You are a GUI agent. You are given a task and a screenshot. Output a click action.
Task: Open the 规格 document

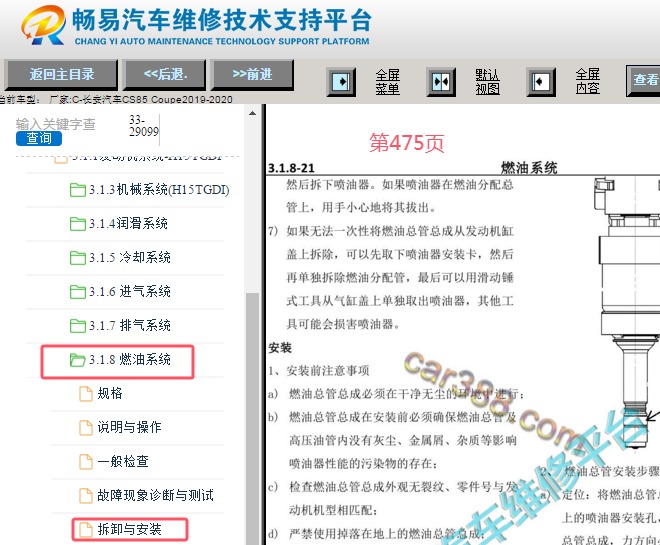tap(110, 393)
